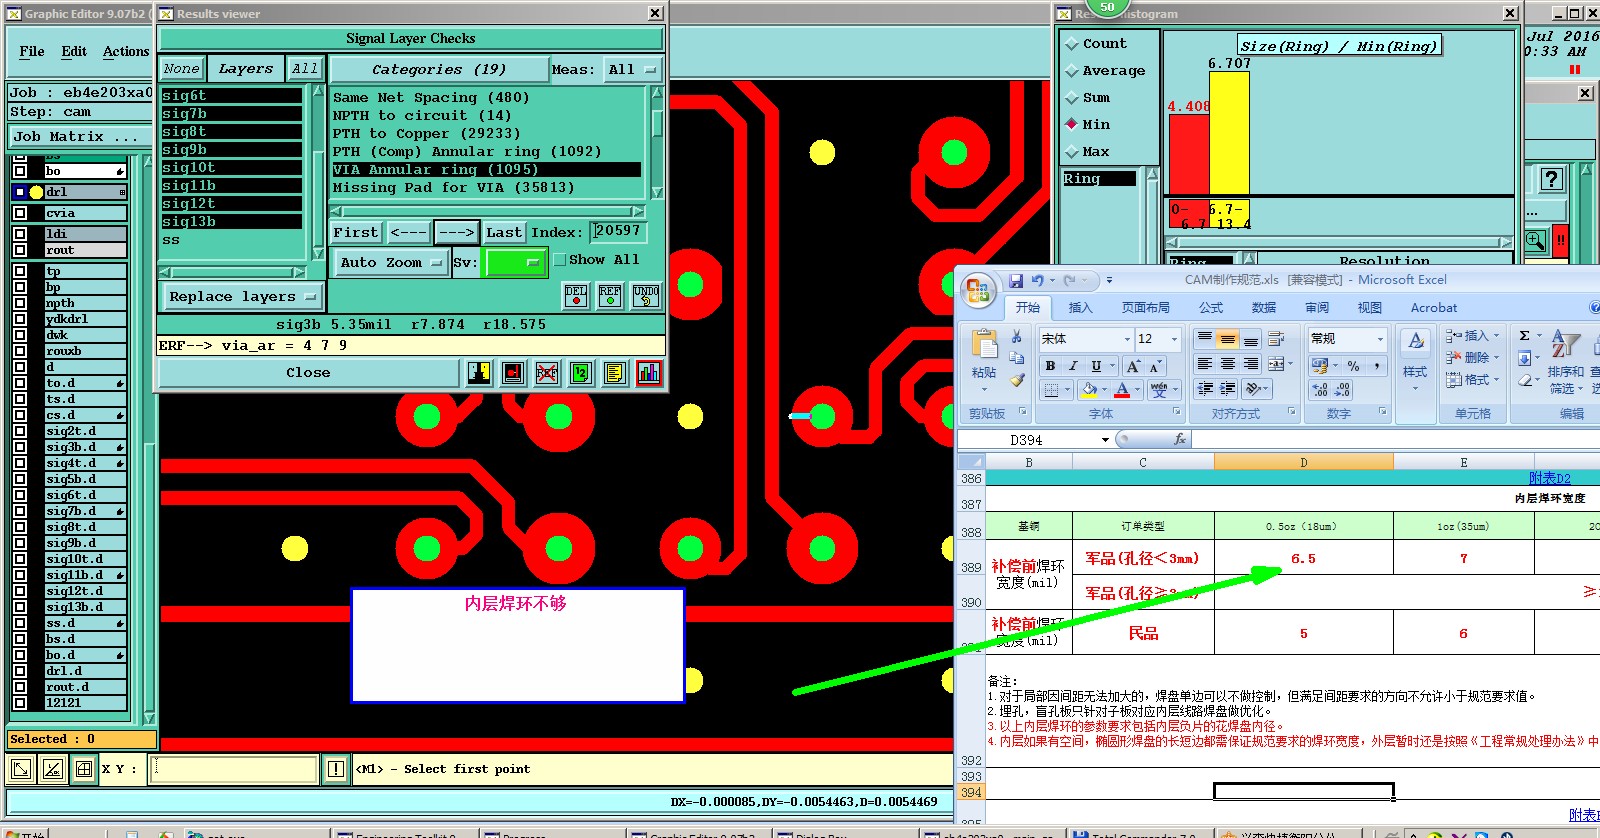Click the center-align text icon in Excel
The width and height of the screenshot is (1600, 838).
tap(1228, 364)
